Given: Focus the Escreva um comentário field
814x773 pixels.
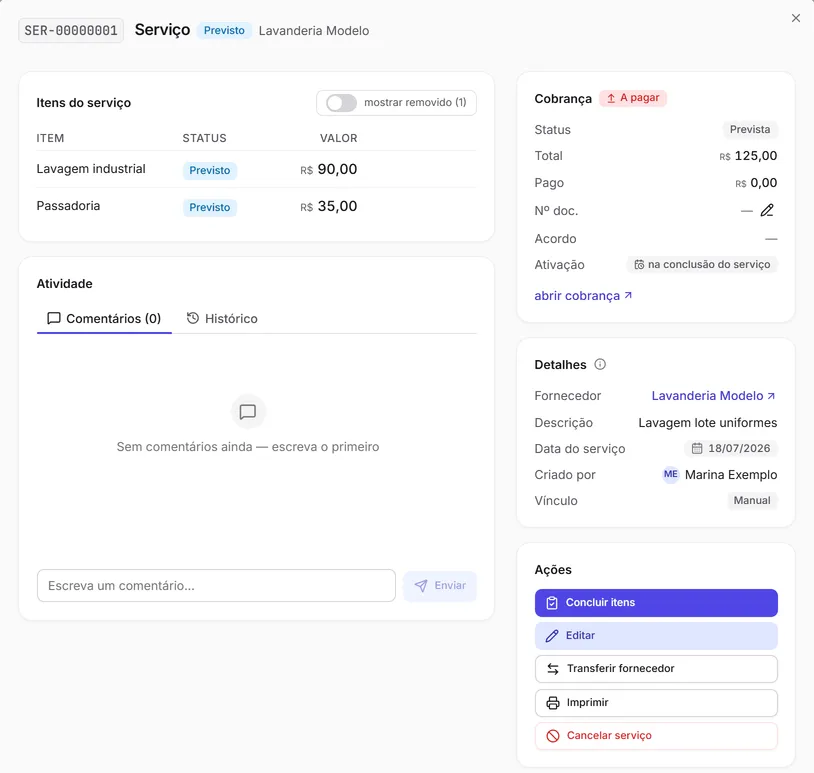Looking at the screenshot, I should click(x=216, y=586).
